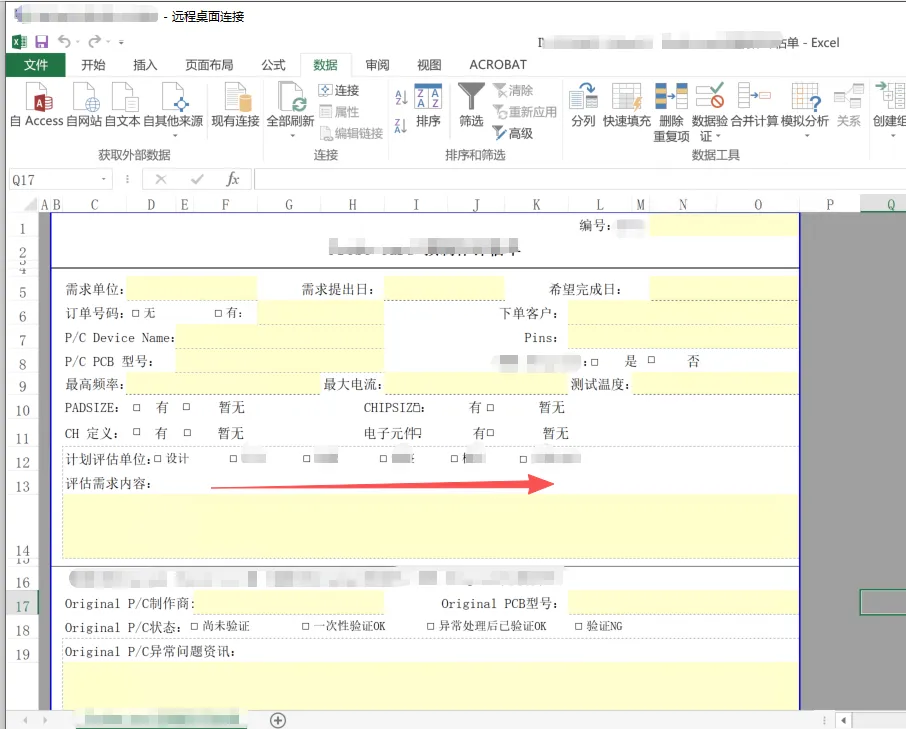The image size is (906, 729).
Task: Run Flash Fill (快速填充)
Action: point(627,105)
